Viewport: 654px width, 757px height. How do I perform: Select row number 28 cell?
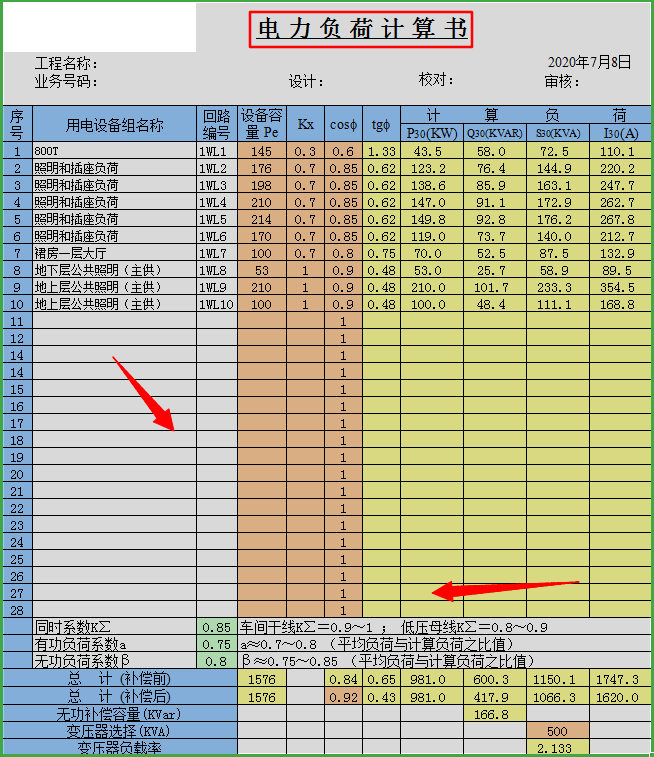(17, 610)
